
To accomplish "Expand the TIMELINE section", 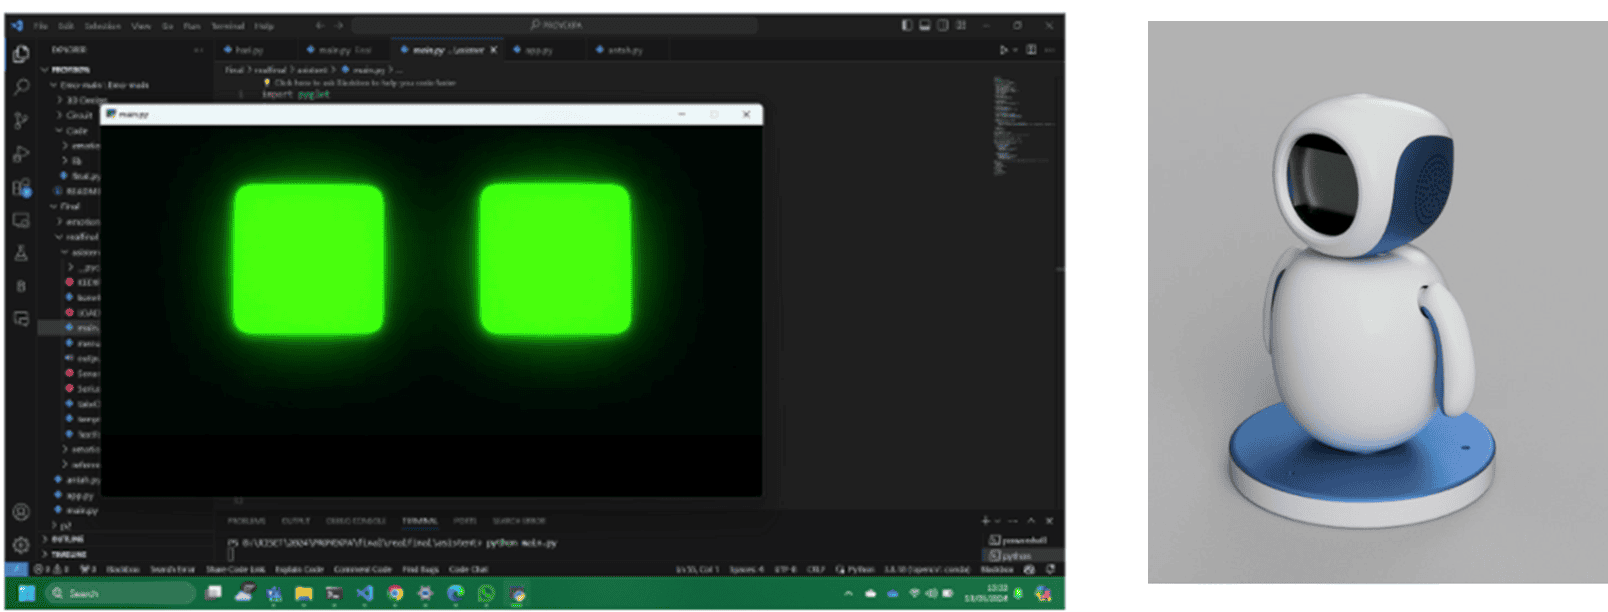I will [64, 553].
